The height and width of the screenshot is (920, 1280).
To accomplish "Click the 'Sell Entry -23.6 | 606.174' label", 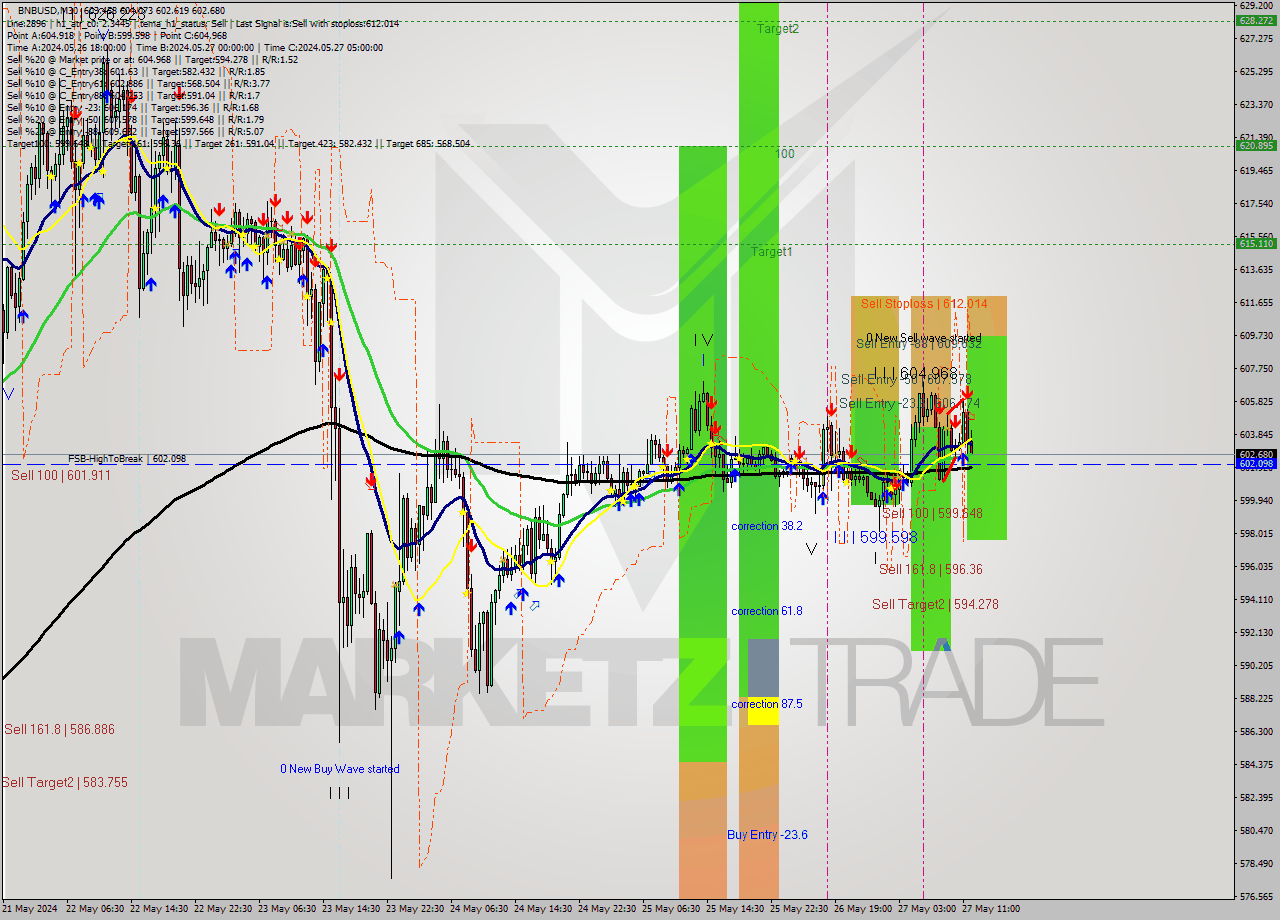I will (x=909, y=403).
